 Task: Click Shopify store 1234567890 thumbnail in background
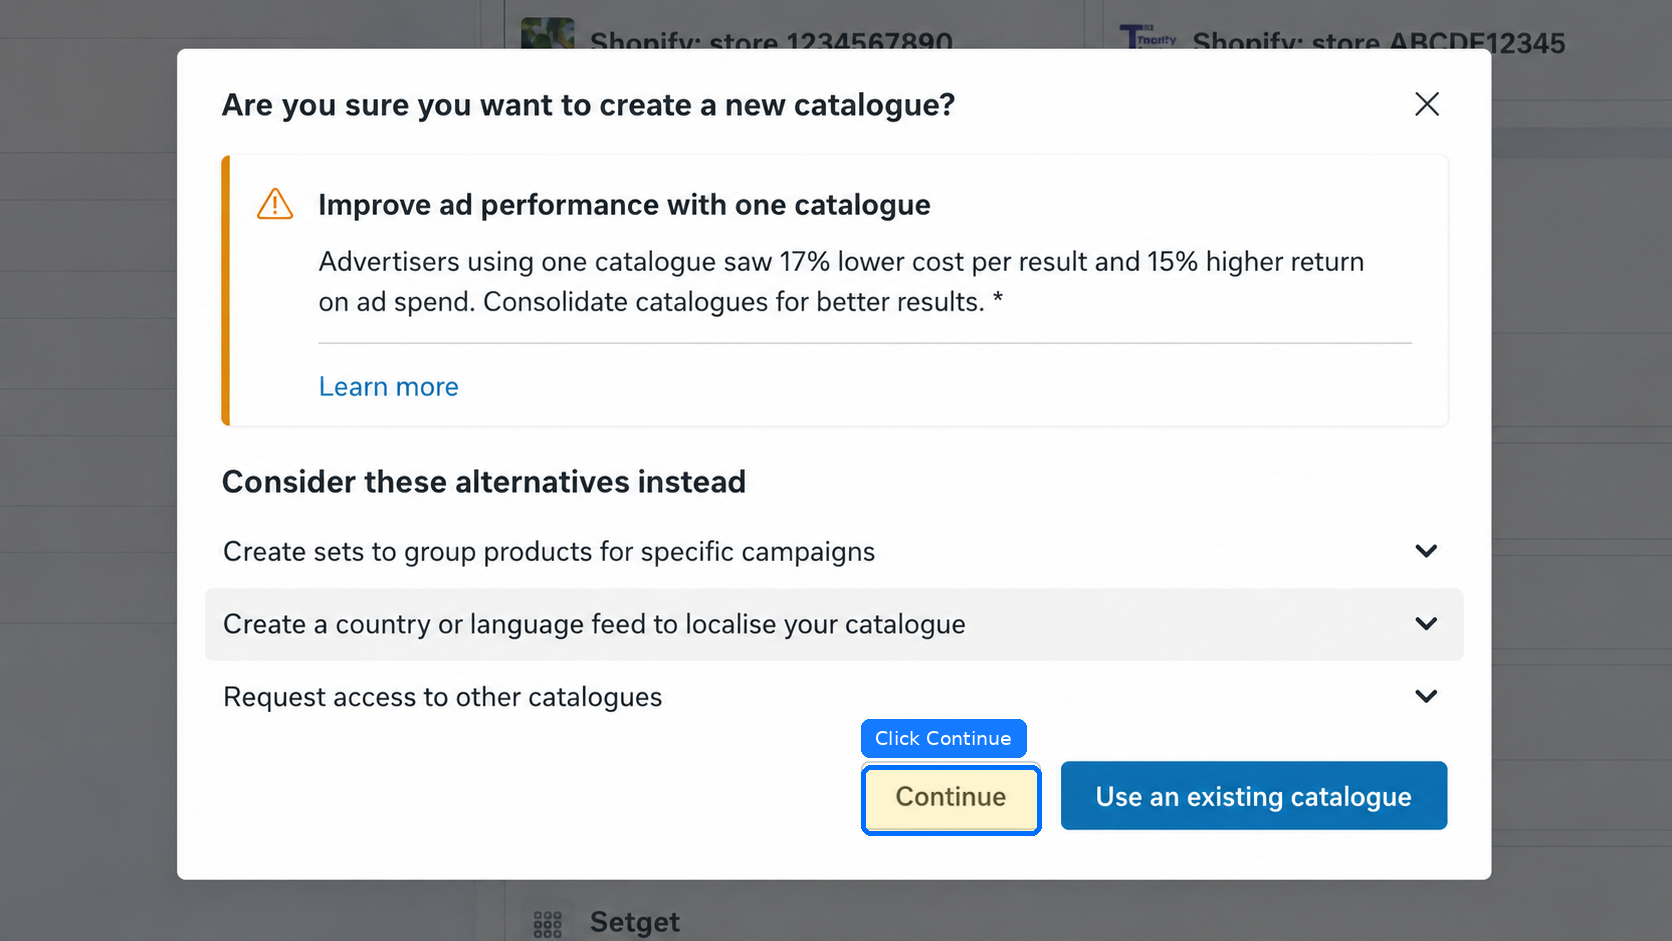coord(548,33)
